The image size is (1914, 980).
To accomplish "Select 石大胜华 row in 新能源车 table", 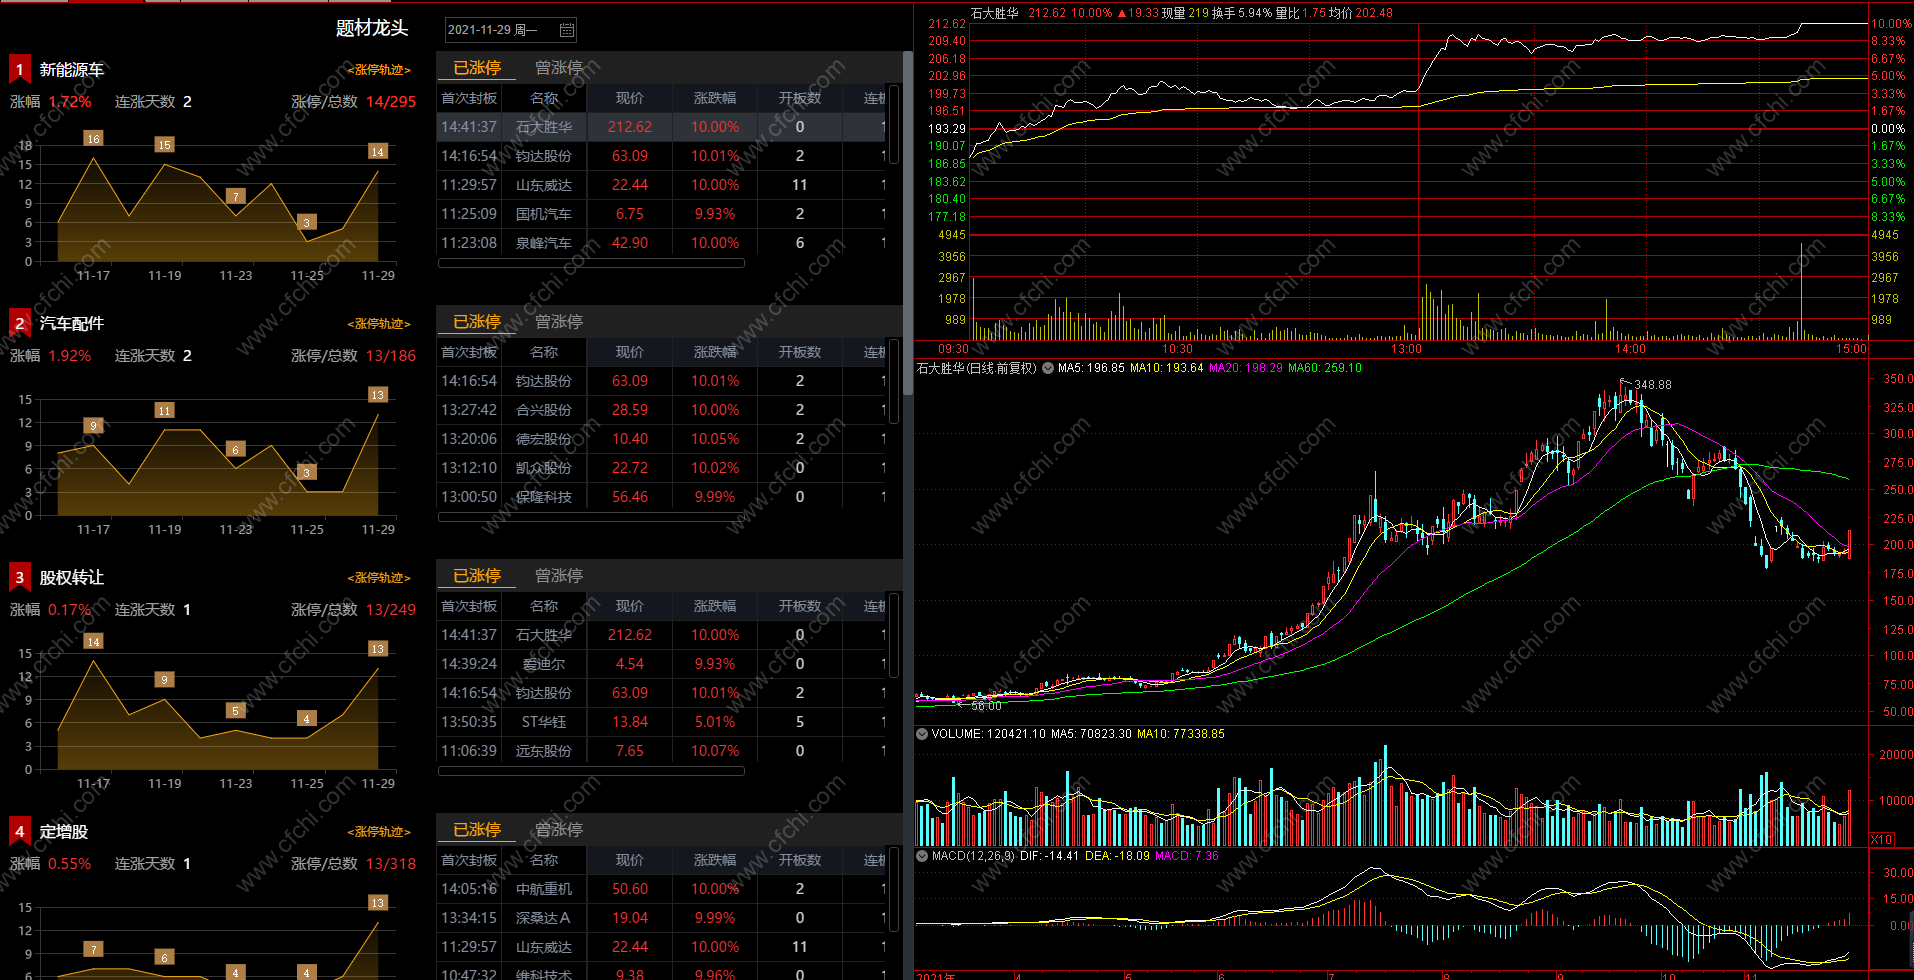I will [662, 127].
